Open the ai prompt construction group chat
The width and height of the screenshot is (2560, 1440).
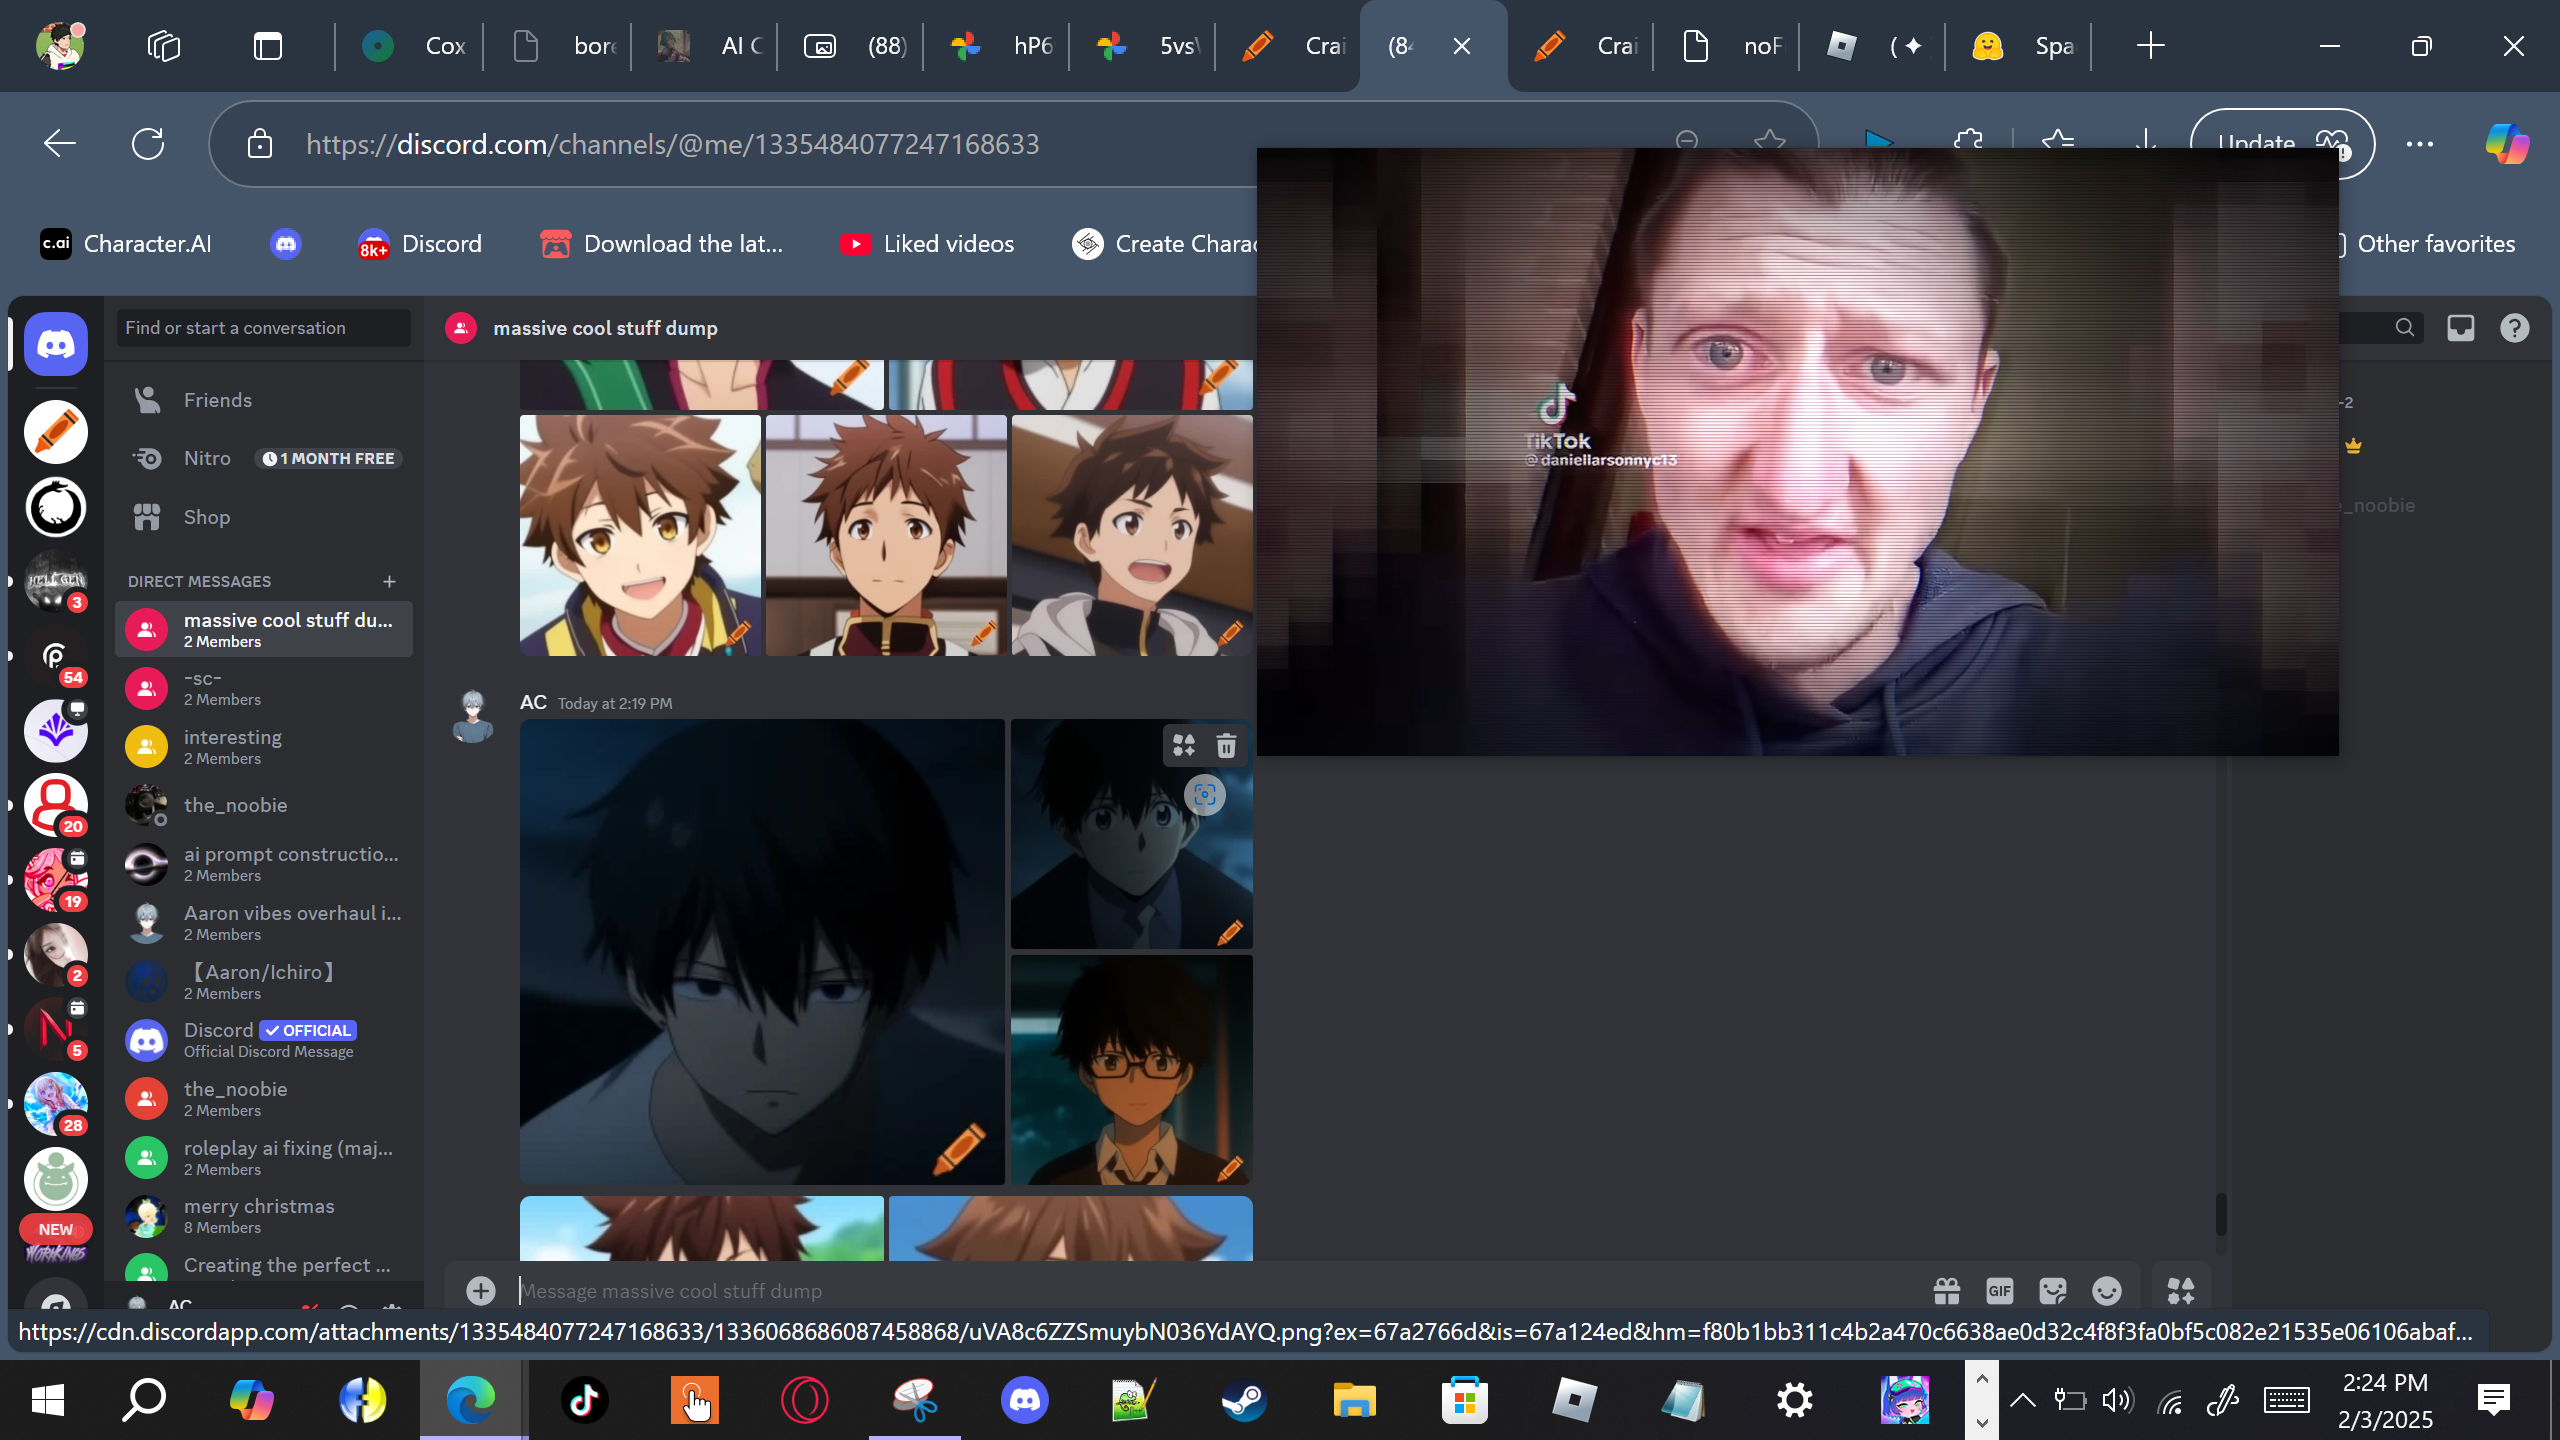(x=264, y=864)
